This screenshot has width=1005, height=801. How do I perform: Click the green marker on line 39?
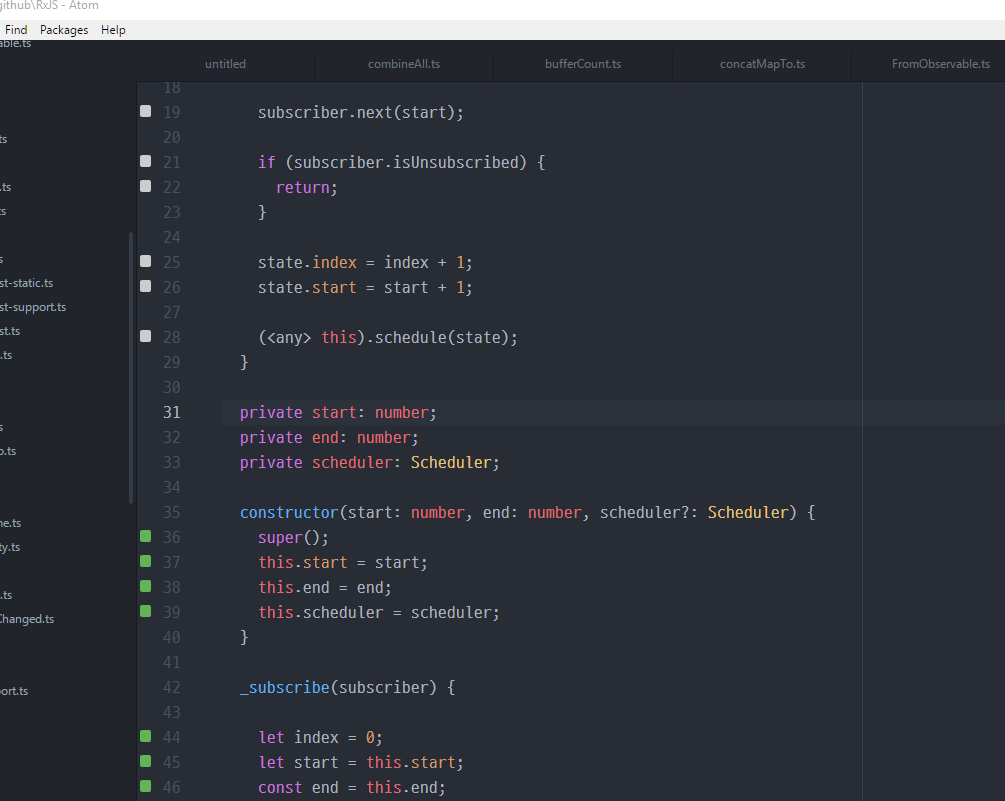pyautogui.click(x=145, y=611)
